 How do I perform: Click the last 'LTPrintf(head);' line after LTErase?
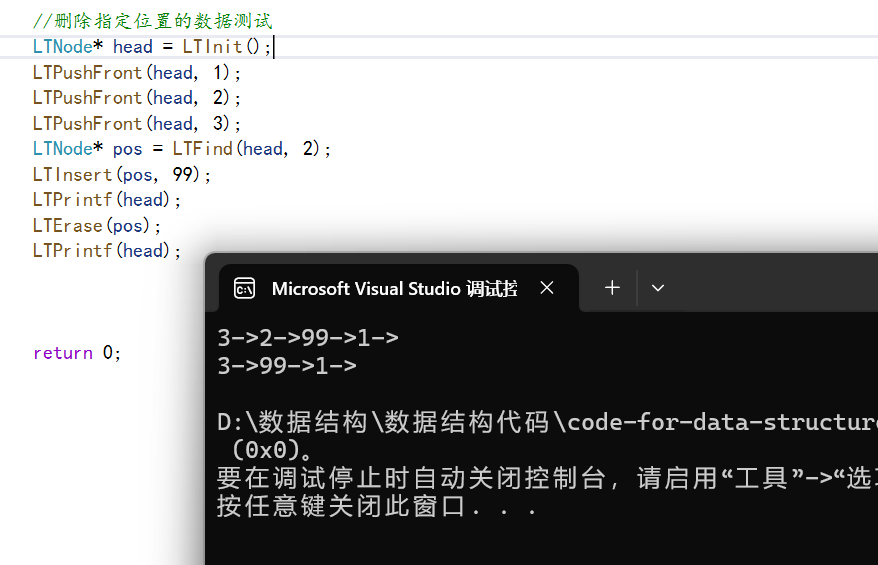106,251
